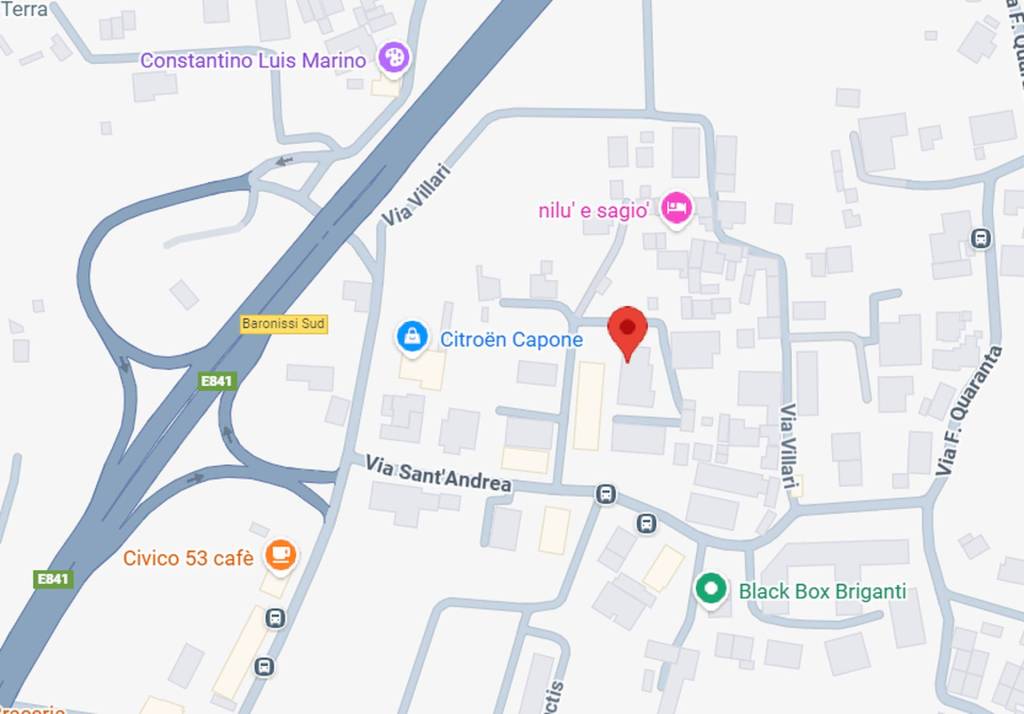The width and height of the screenshot is (1024, 714).
Task: Click the nilu' e sagio' label text
Action: [594, 210]
